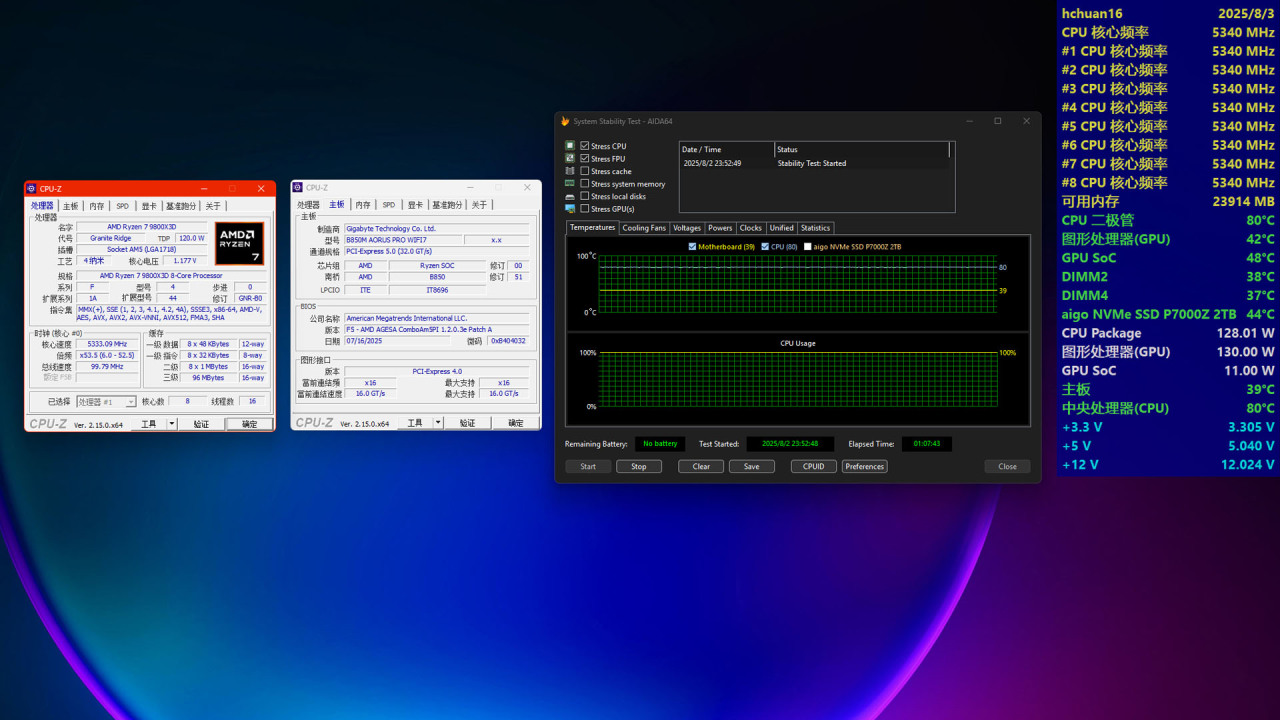Open the Statistics tab in AIDA64
This screenshot has height=720, width=1280.
(x=815, y=228)
